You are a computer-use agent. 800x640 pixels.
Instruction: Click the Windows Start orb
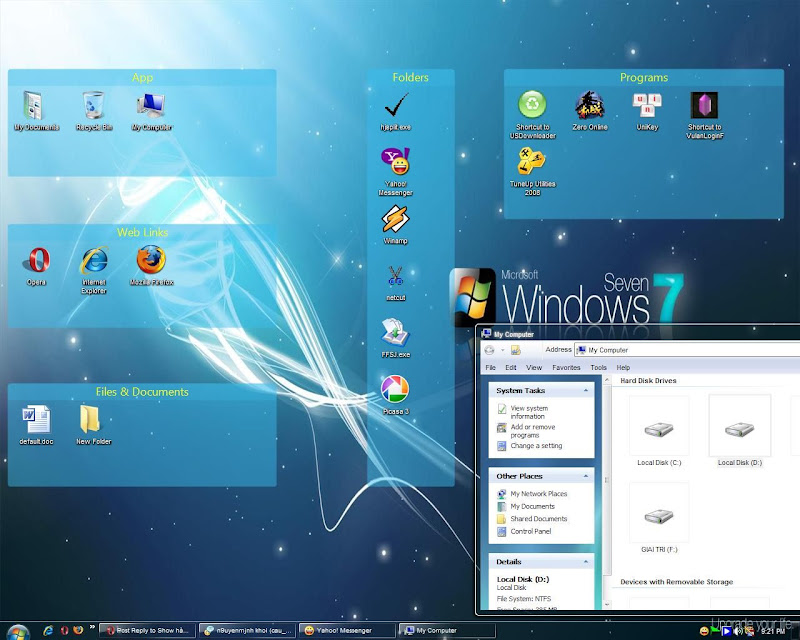point(18,632)
